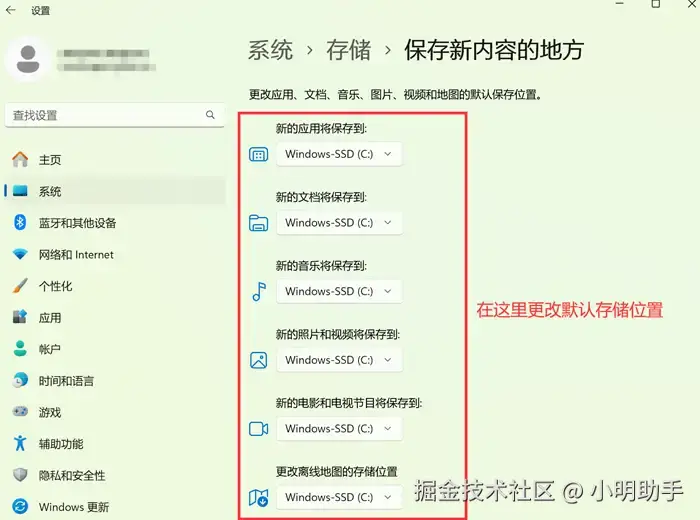The height and width of the screenshot is (520, 700).
Task: Click 系统 in the breadcrumb
Action: coord(271,50)
